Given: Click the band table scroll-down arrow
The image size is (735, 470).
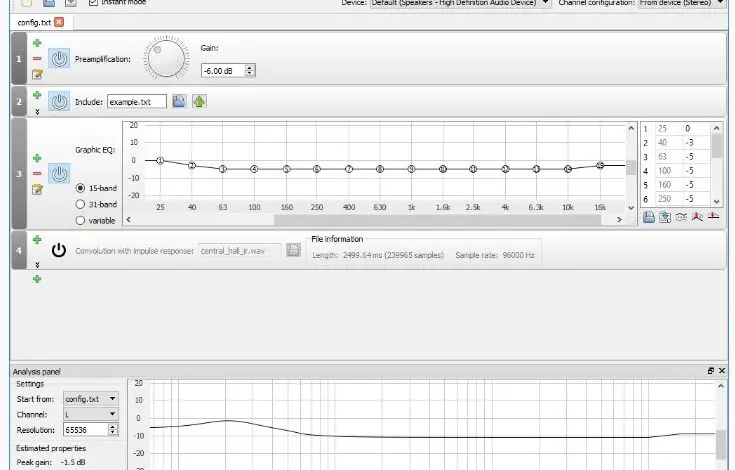Looking at the screenshot, I should coord(716,201).
